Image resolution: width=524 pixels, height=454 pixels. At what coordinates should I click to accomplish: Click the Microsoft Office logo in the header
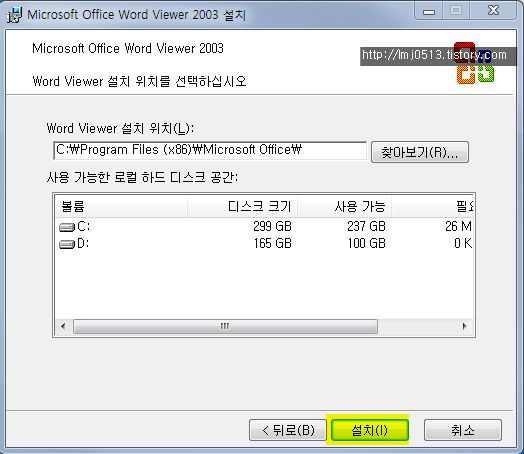[475, 63]
